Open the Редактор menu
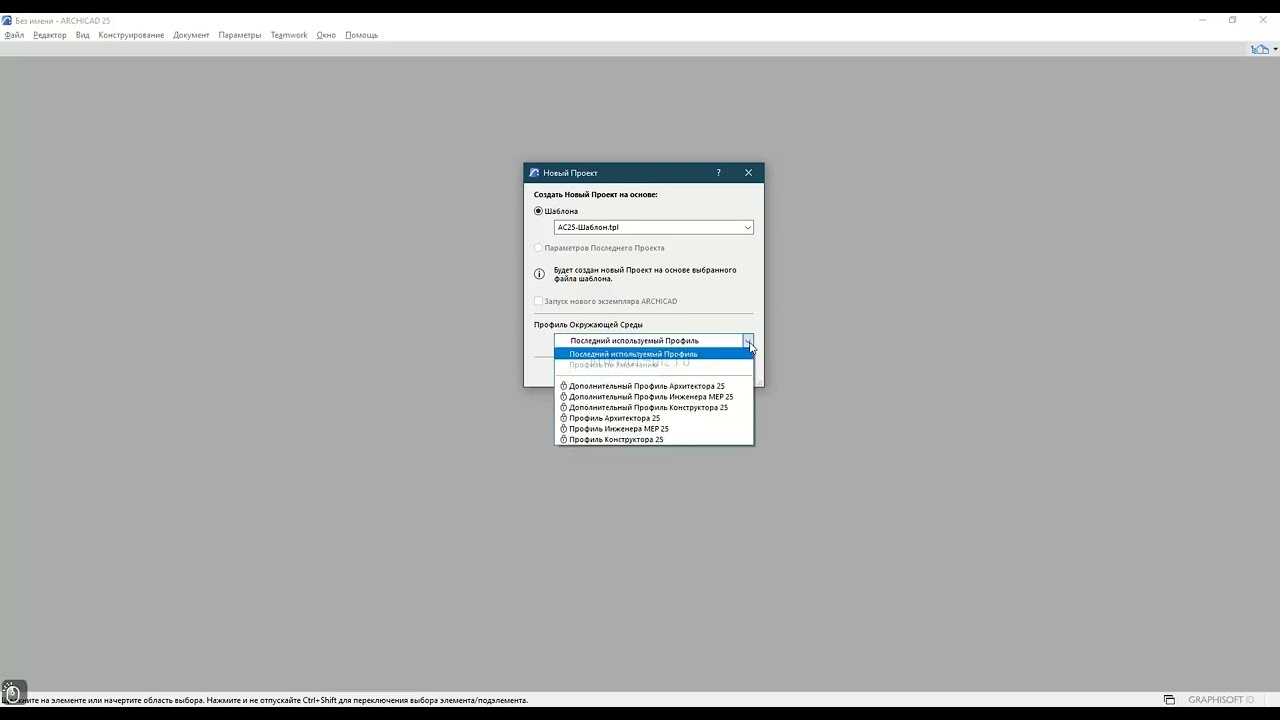Image resolution: width=1280 pixels, height=720 pixels. [x=49, y=35]
